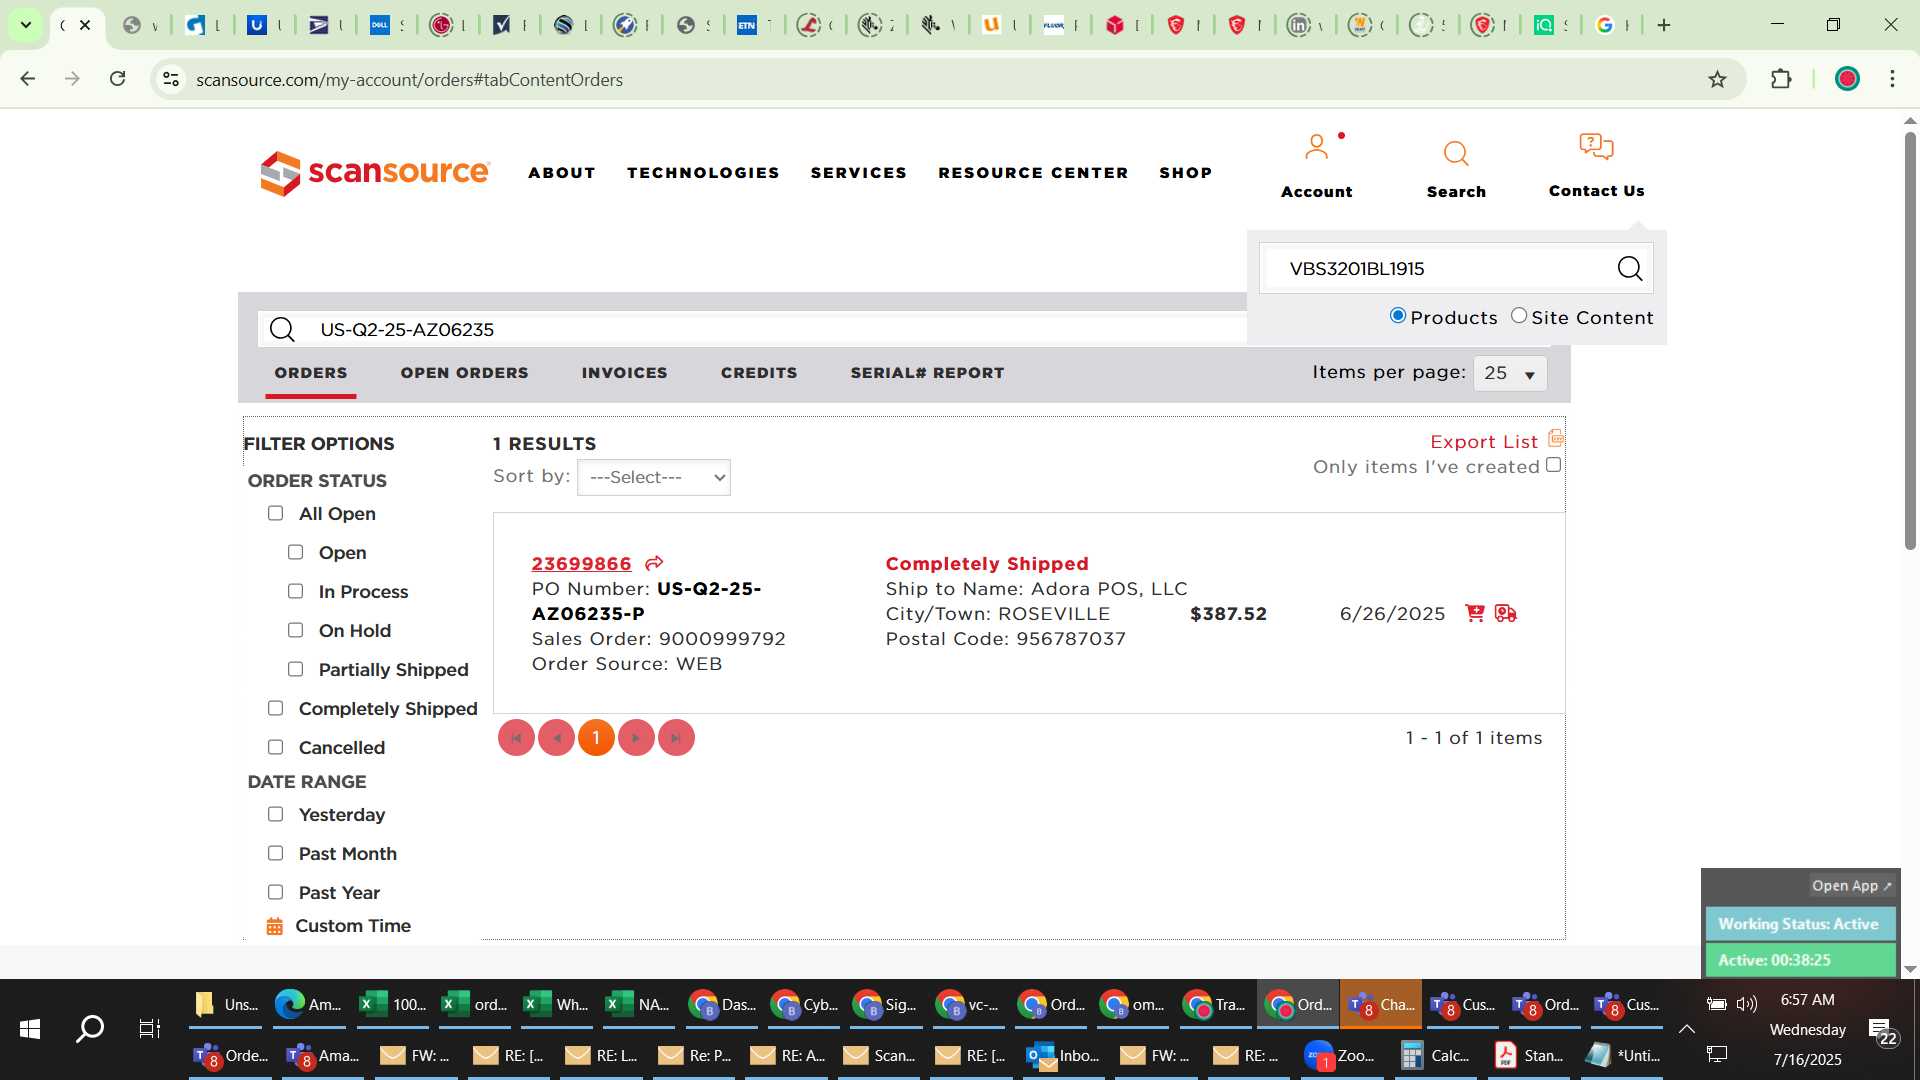
Task: Click the order search magnifier icon
Action: [282, 329]
